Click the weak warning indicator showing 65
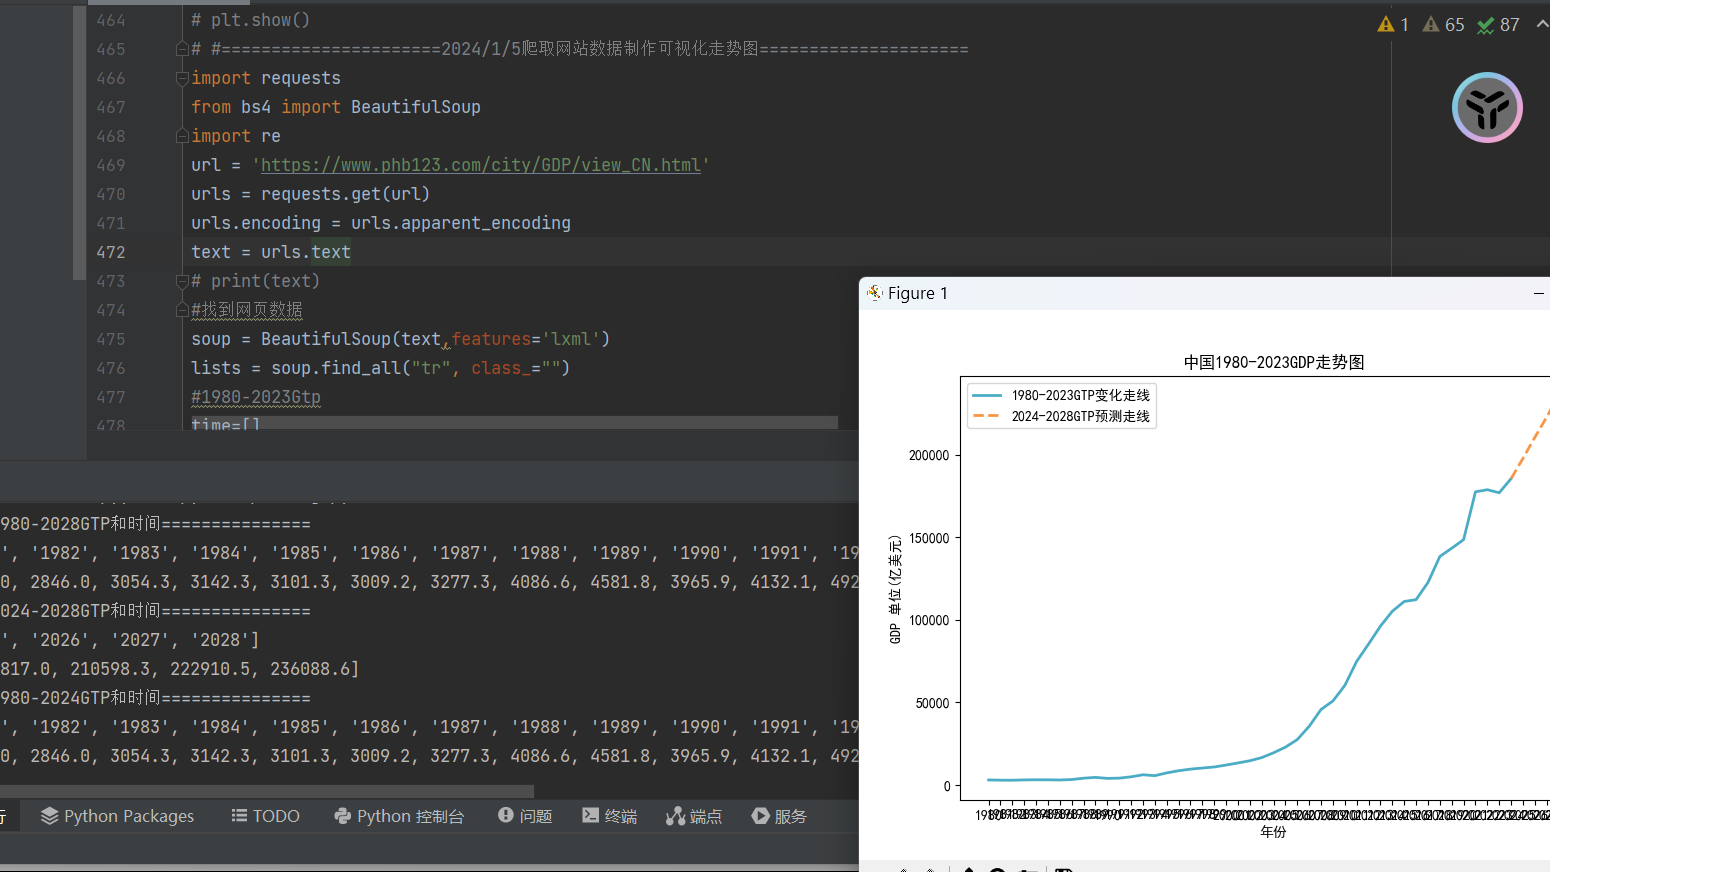 coord(1443,24)
